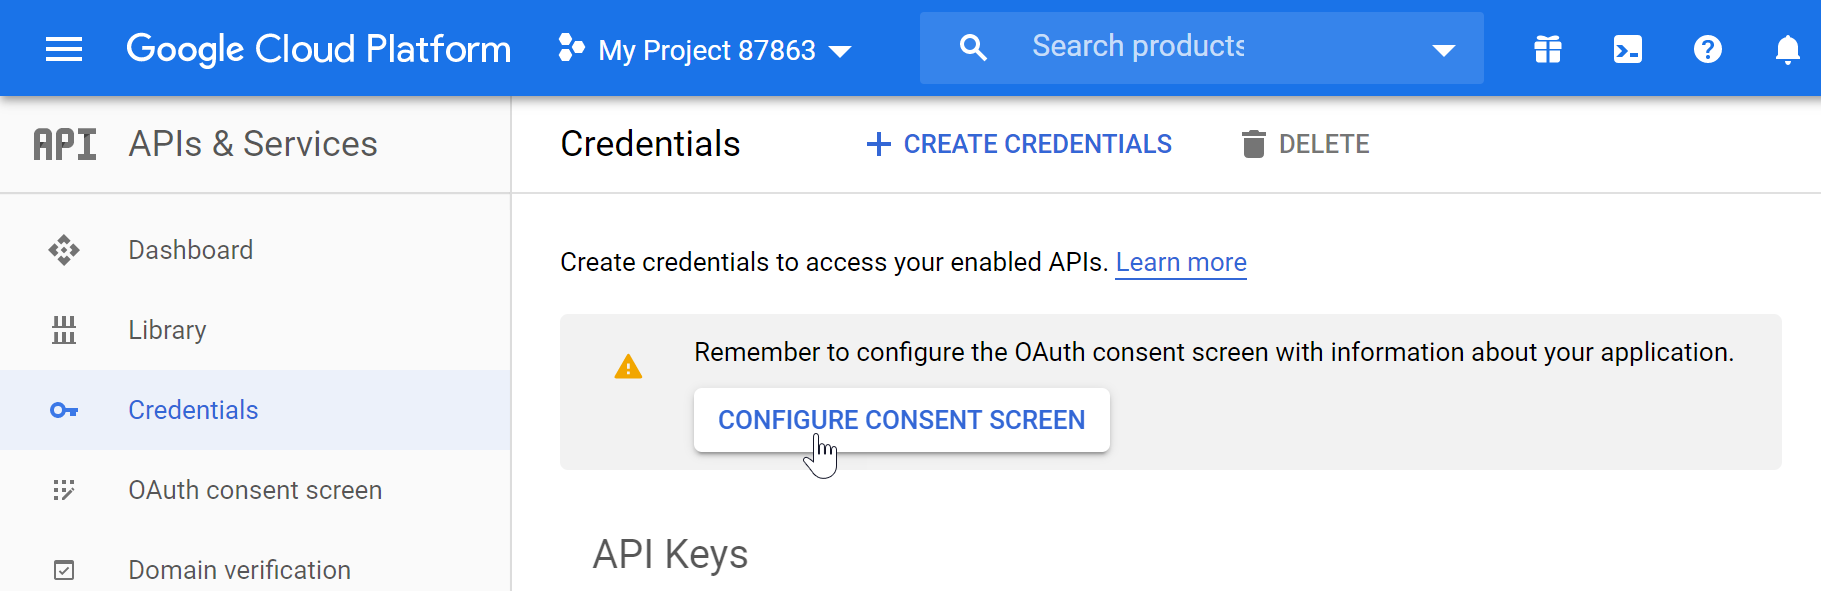Open the help question mark icon
Viewport: 1821px width, 591px height.
click(x=1708, y=49)
